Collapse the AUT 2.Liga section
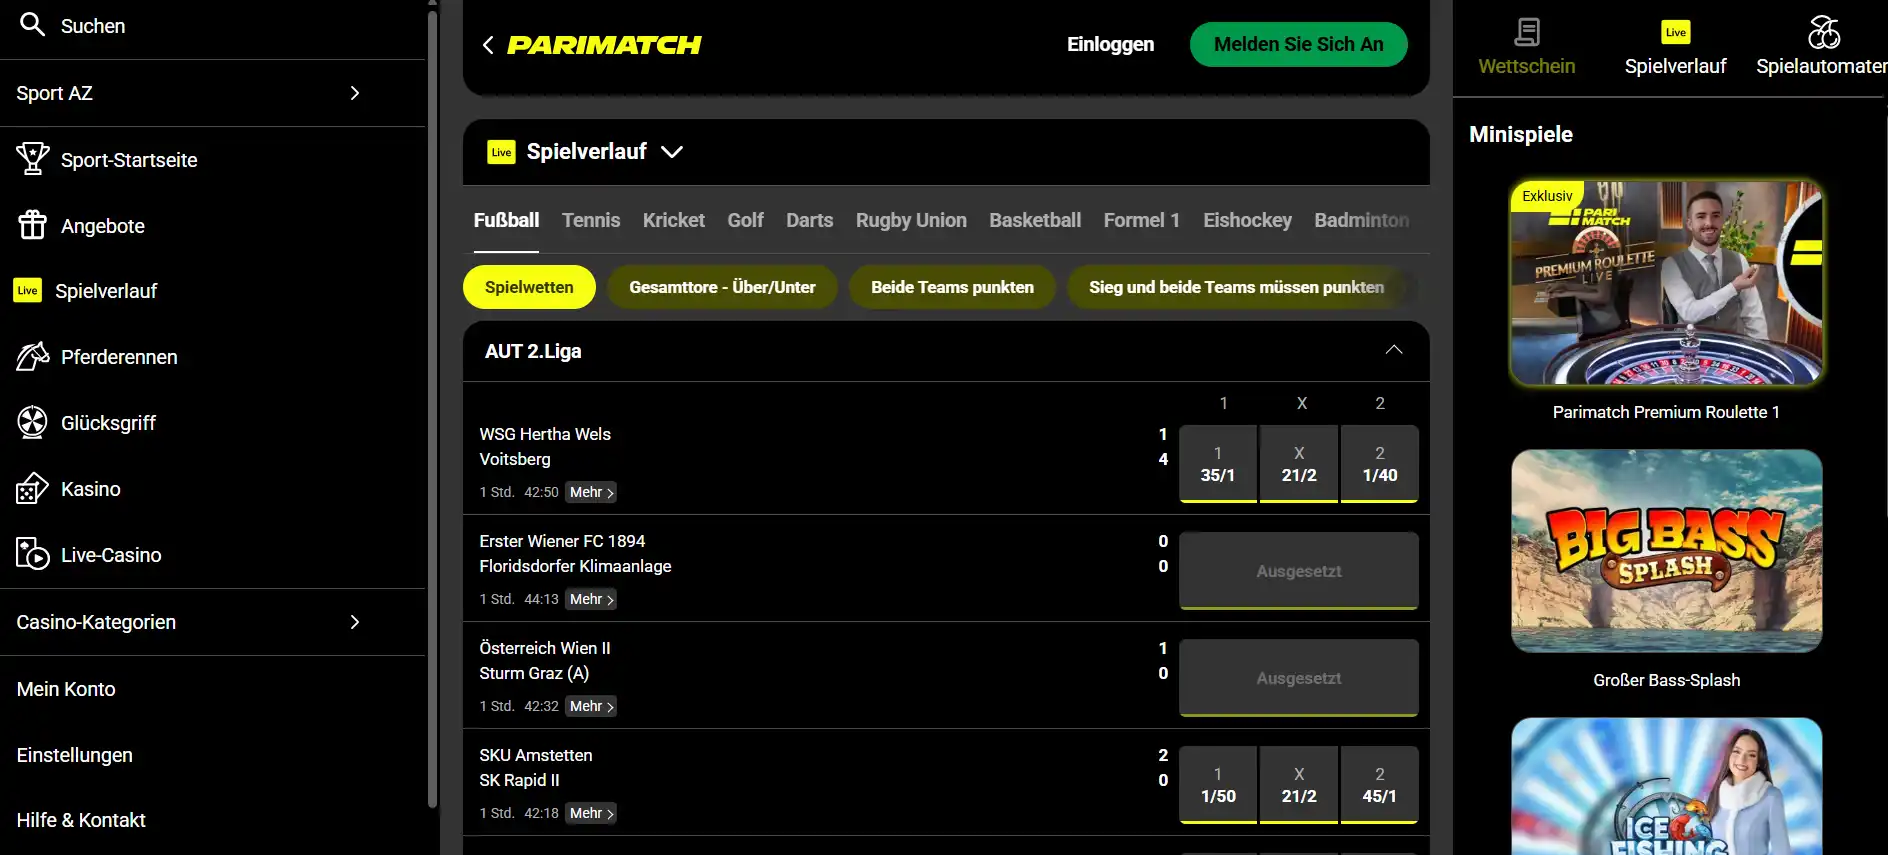Viewport: 1888px width, 855px height. pyautogui.click(x=1394, y=350)
